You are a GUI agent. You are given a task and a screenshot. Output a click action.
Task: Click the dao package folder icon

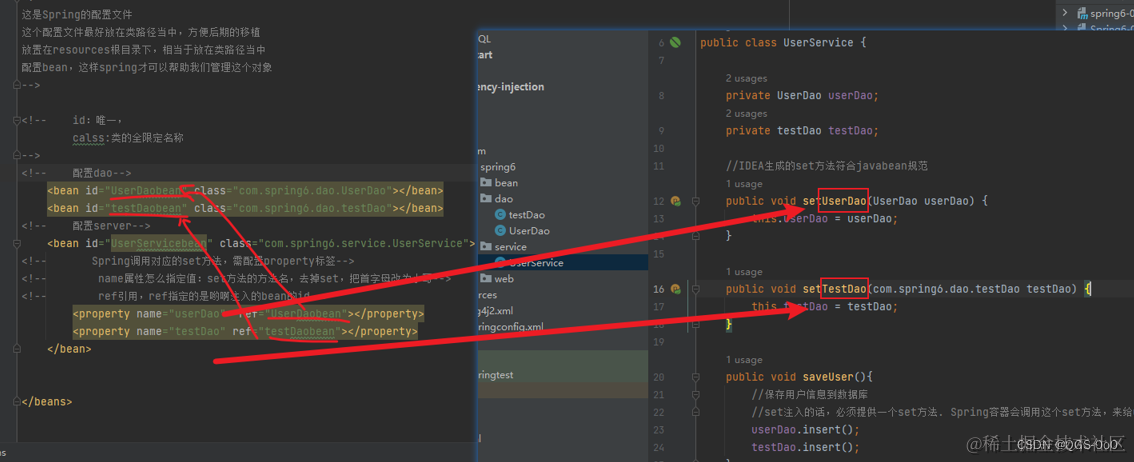pos(485,199)
